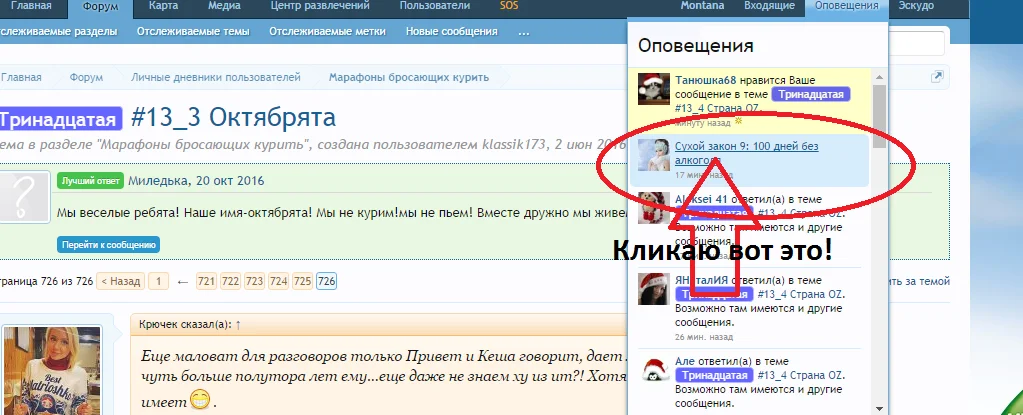Screen dimensions: 1023x415
Task: Open Танюшка68's profile link in alerts
Action: click(706, 80)
